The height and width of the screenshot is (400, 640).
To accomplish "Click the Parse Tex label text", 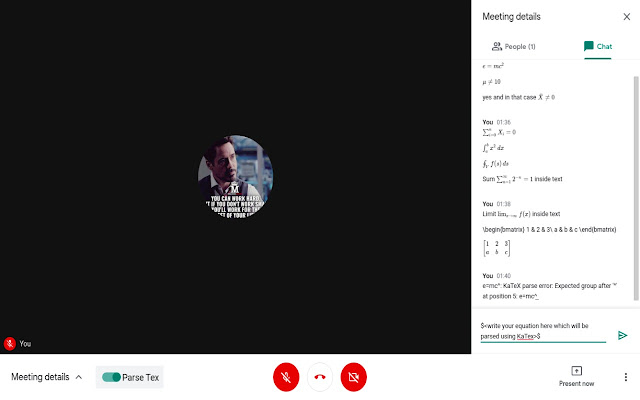I will click(140, 378).
